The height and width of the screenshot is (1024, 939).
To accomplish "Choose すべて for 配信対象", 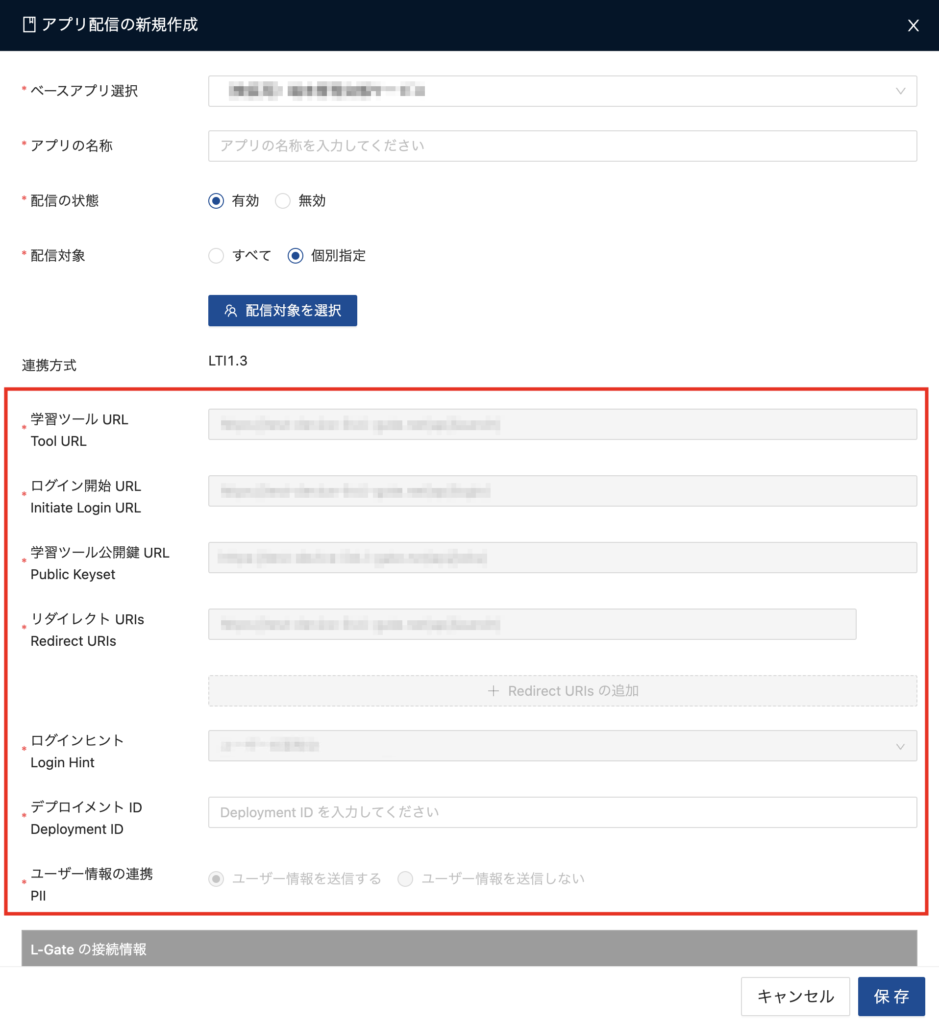I will (216, 256).
